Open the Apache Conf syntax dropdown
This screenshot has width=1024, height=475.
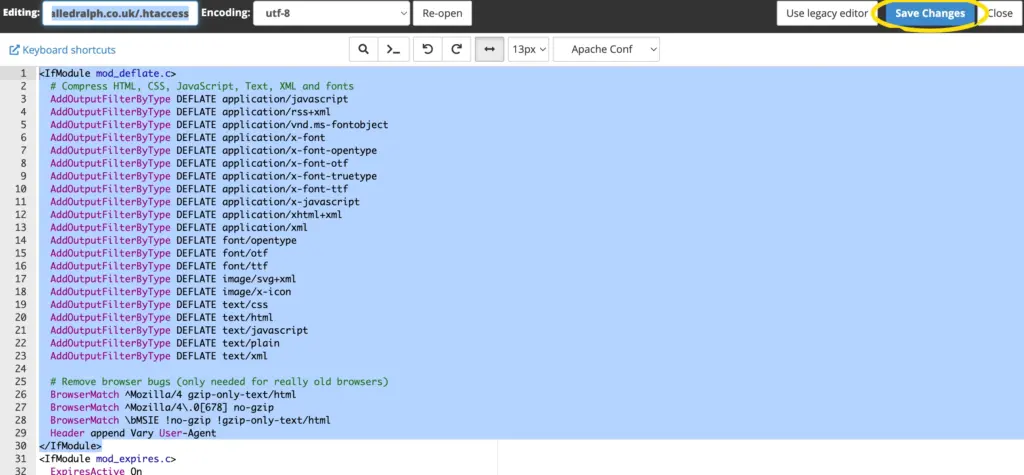coord(606,49)
